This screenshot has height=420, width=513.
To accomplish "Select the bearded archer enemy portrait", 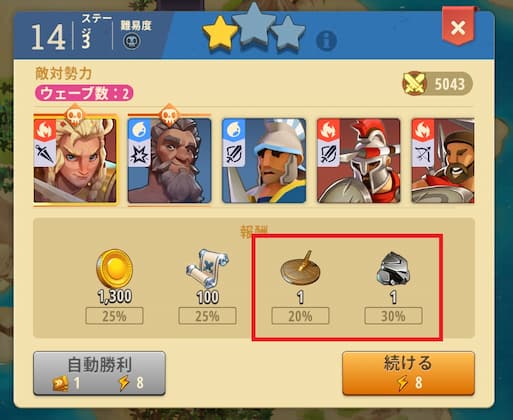I will 443,161.
